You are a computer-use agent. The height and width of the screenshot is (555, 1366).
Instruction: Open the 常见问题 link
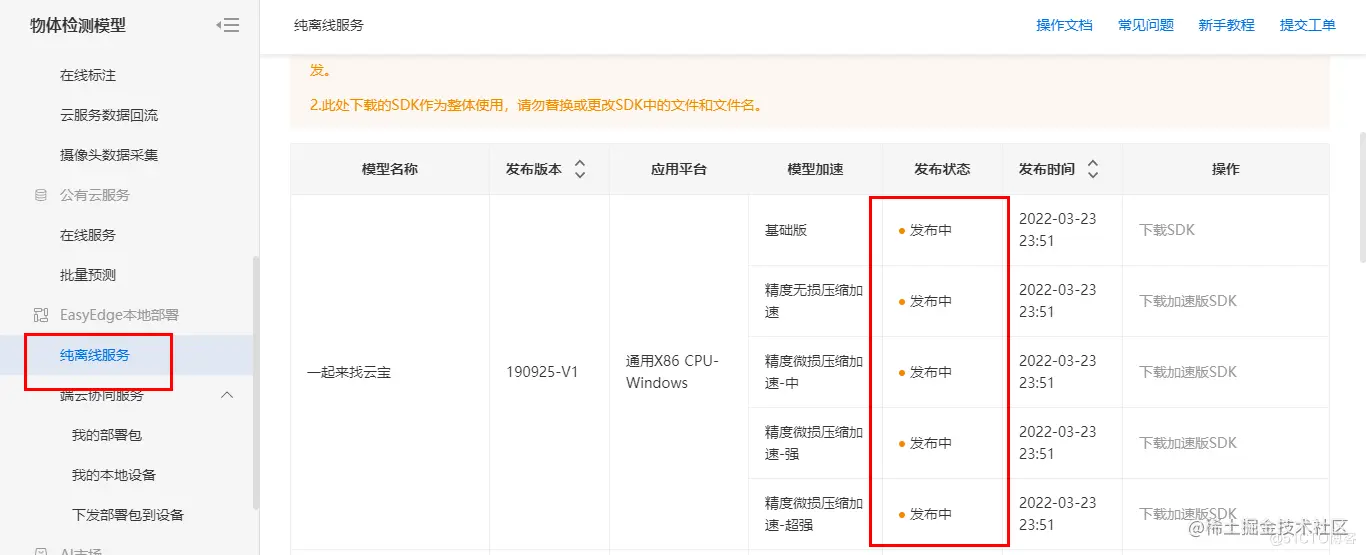[x=1146, y=25]
